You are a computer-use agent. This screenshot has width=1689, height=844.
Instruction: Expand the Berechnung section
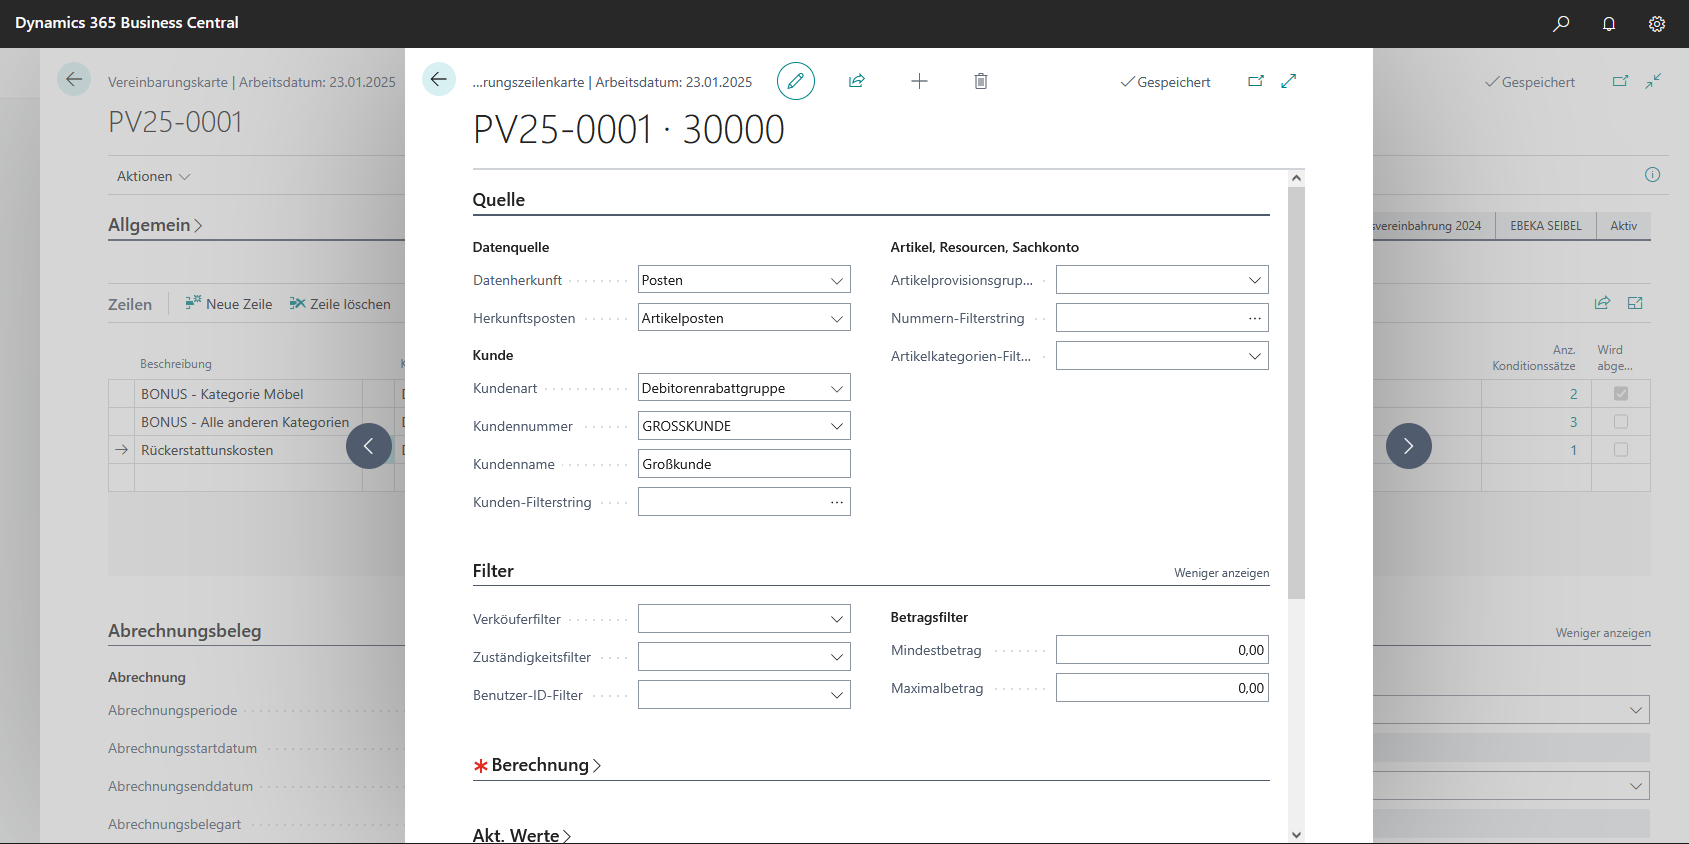545,765
